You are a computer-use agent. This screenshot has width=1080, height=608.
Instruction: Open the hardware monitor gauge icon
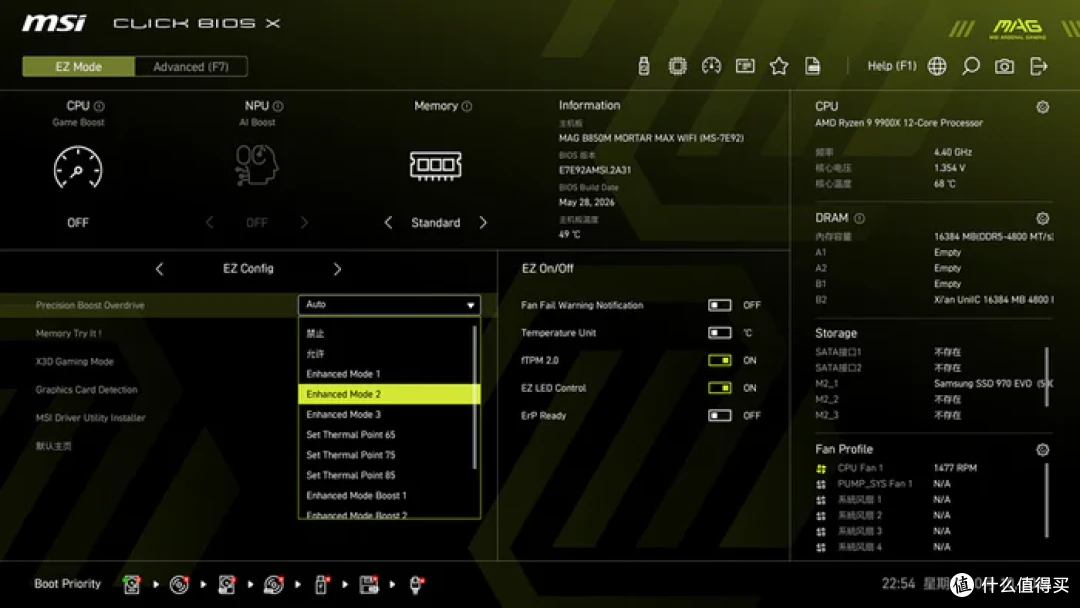712,66
